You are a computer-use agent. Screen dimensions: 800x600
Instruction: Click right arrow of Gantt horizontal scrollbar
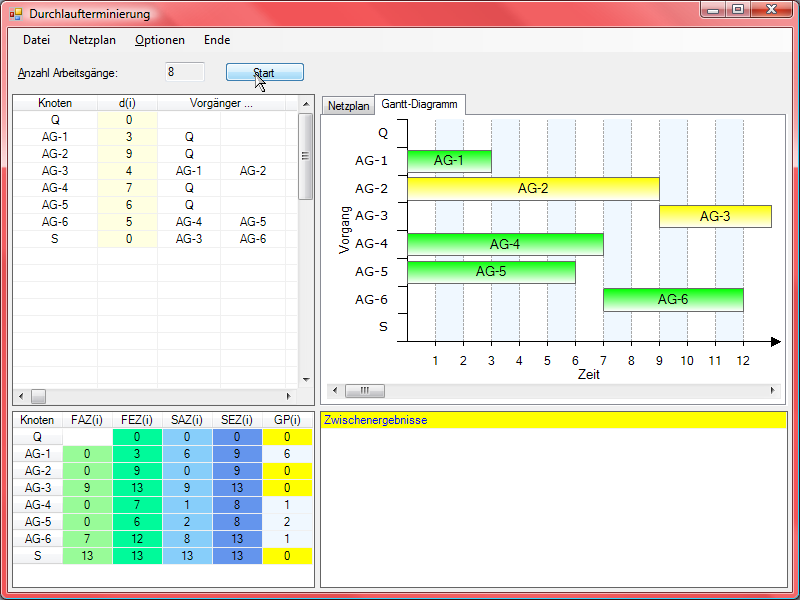point(771,390)
